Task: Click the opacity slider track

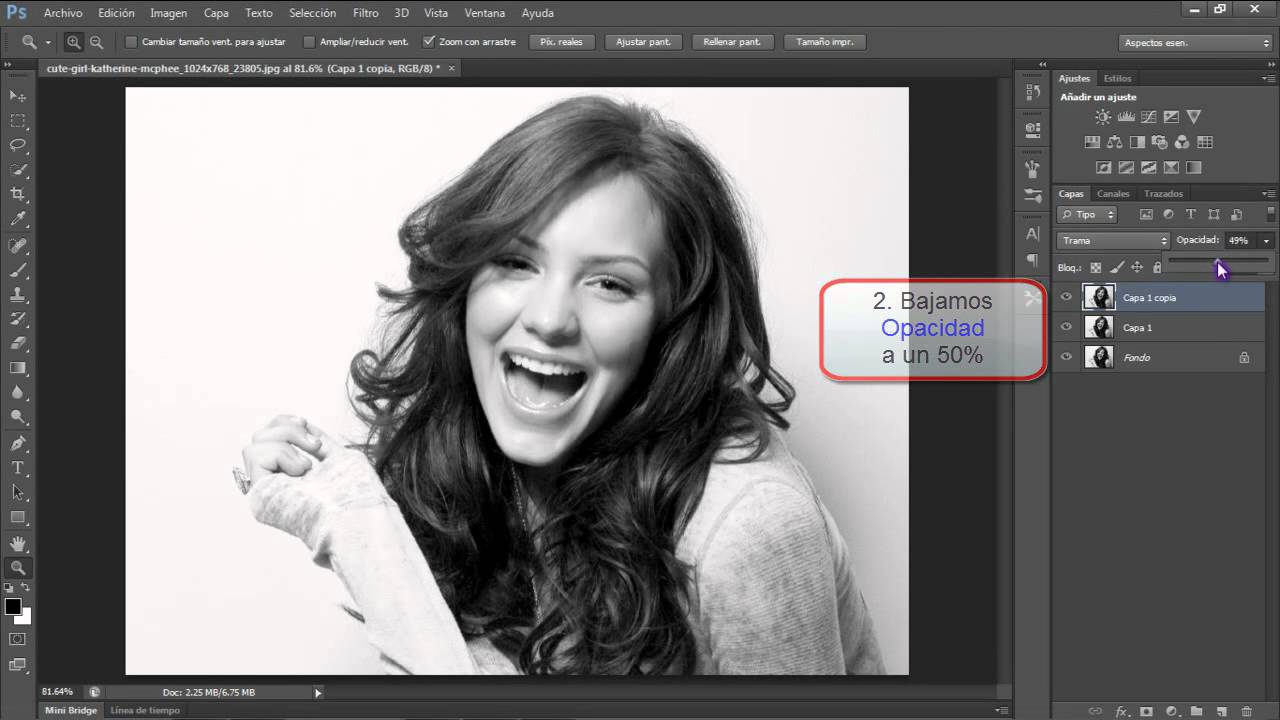Action: (1218, 260)
